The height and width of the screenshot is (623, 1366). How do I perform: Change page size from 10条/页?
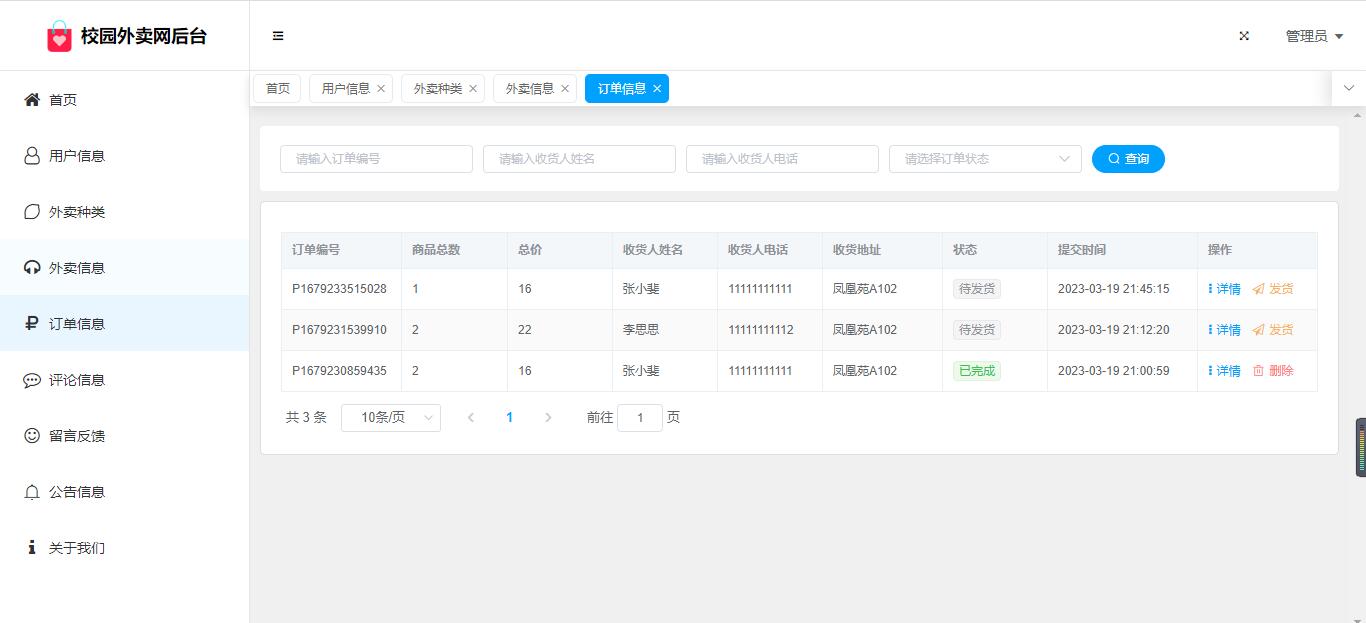(390, 418)
